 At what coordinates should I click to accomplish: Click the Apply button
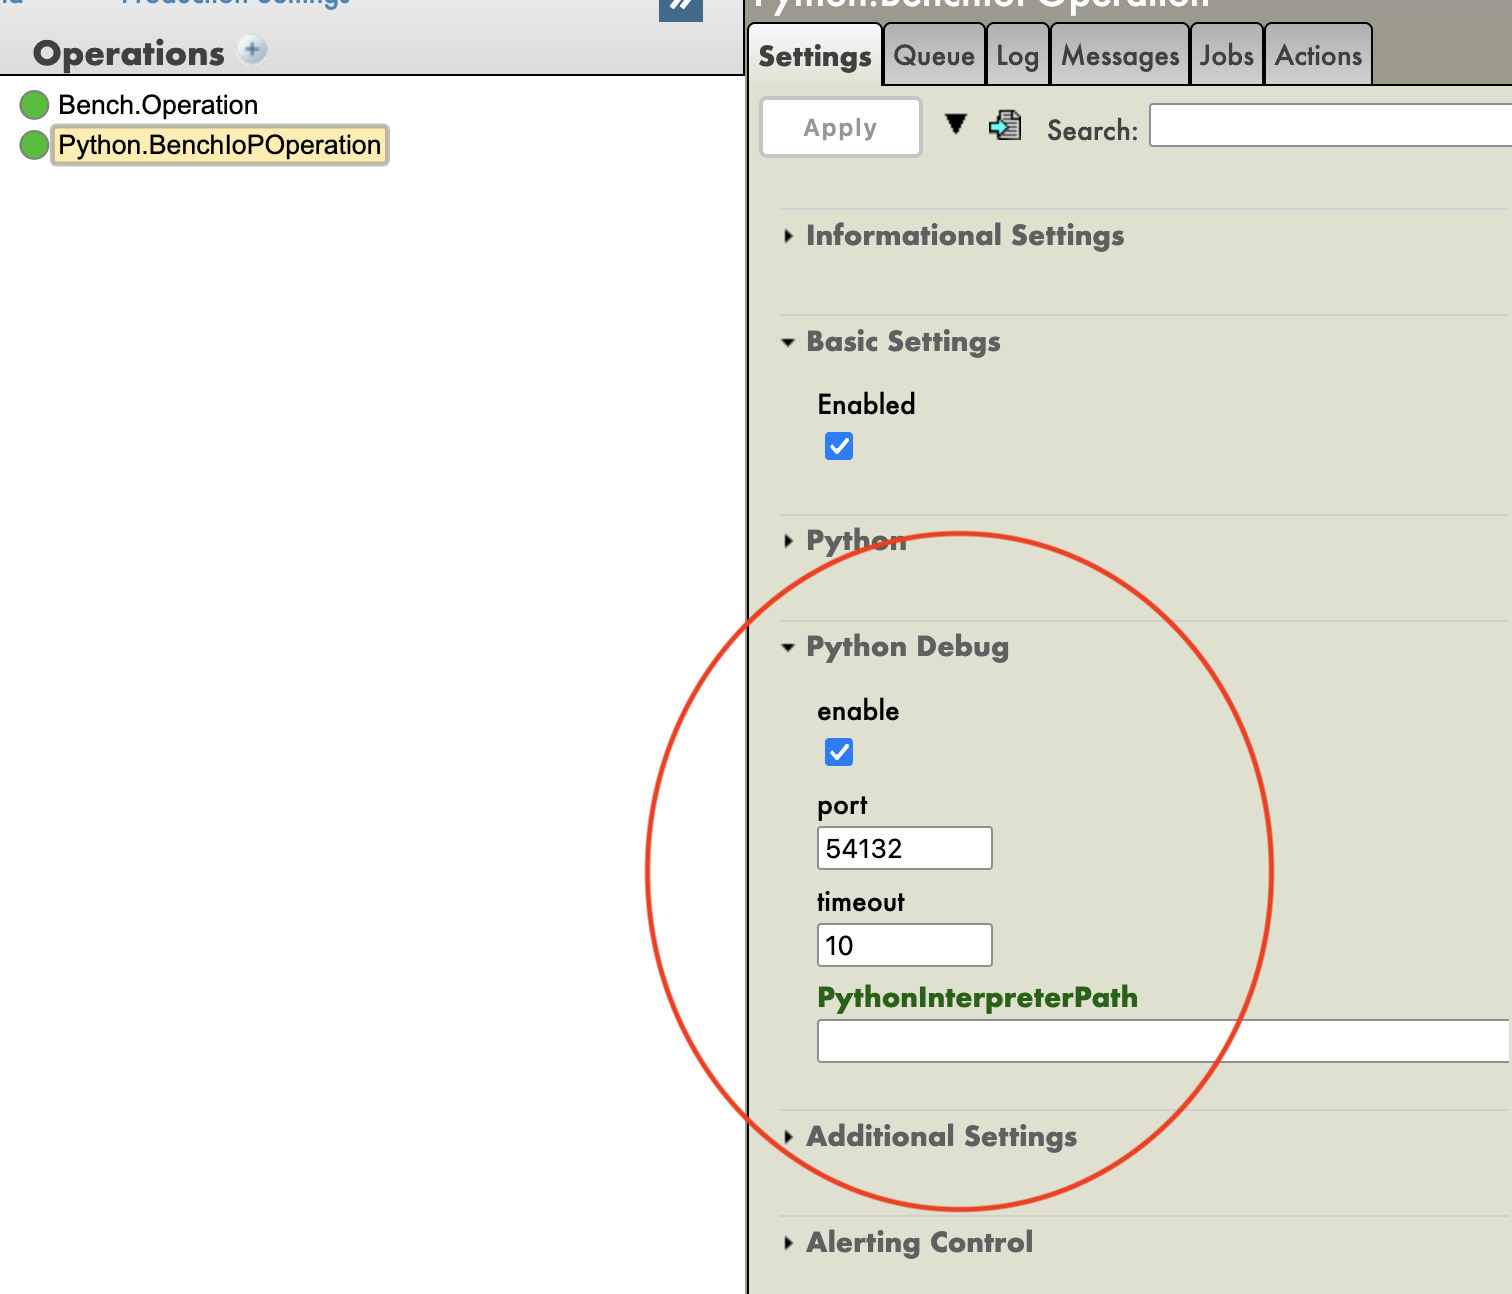tap(841, 127)
